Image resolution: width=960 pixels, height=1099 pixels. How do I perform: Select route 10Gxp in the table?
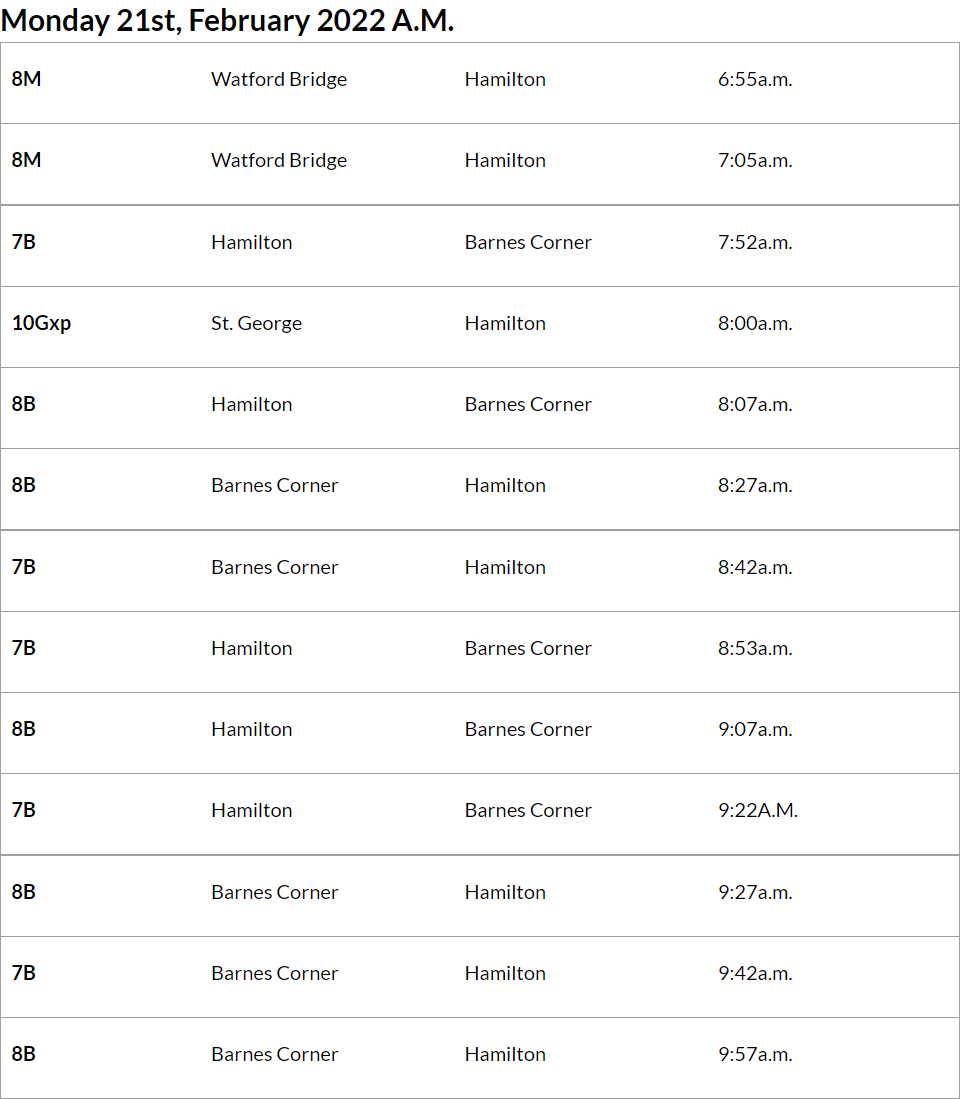pyautogui.click(x=41, y=324)
